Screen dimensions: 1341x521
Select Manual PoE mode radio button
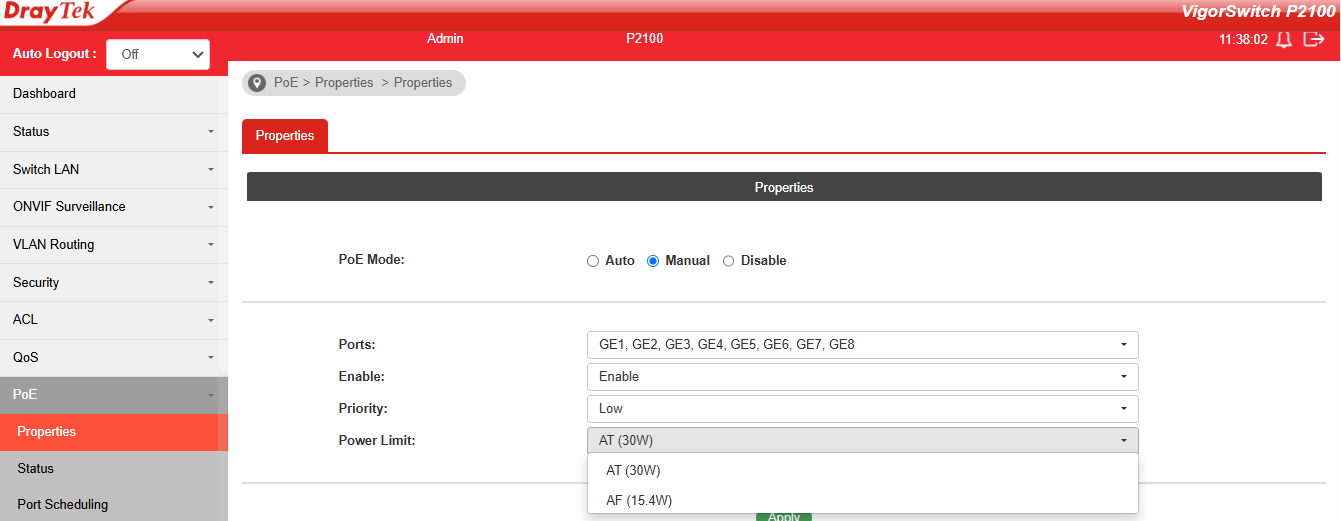[x=653, y=261]
